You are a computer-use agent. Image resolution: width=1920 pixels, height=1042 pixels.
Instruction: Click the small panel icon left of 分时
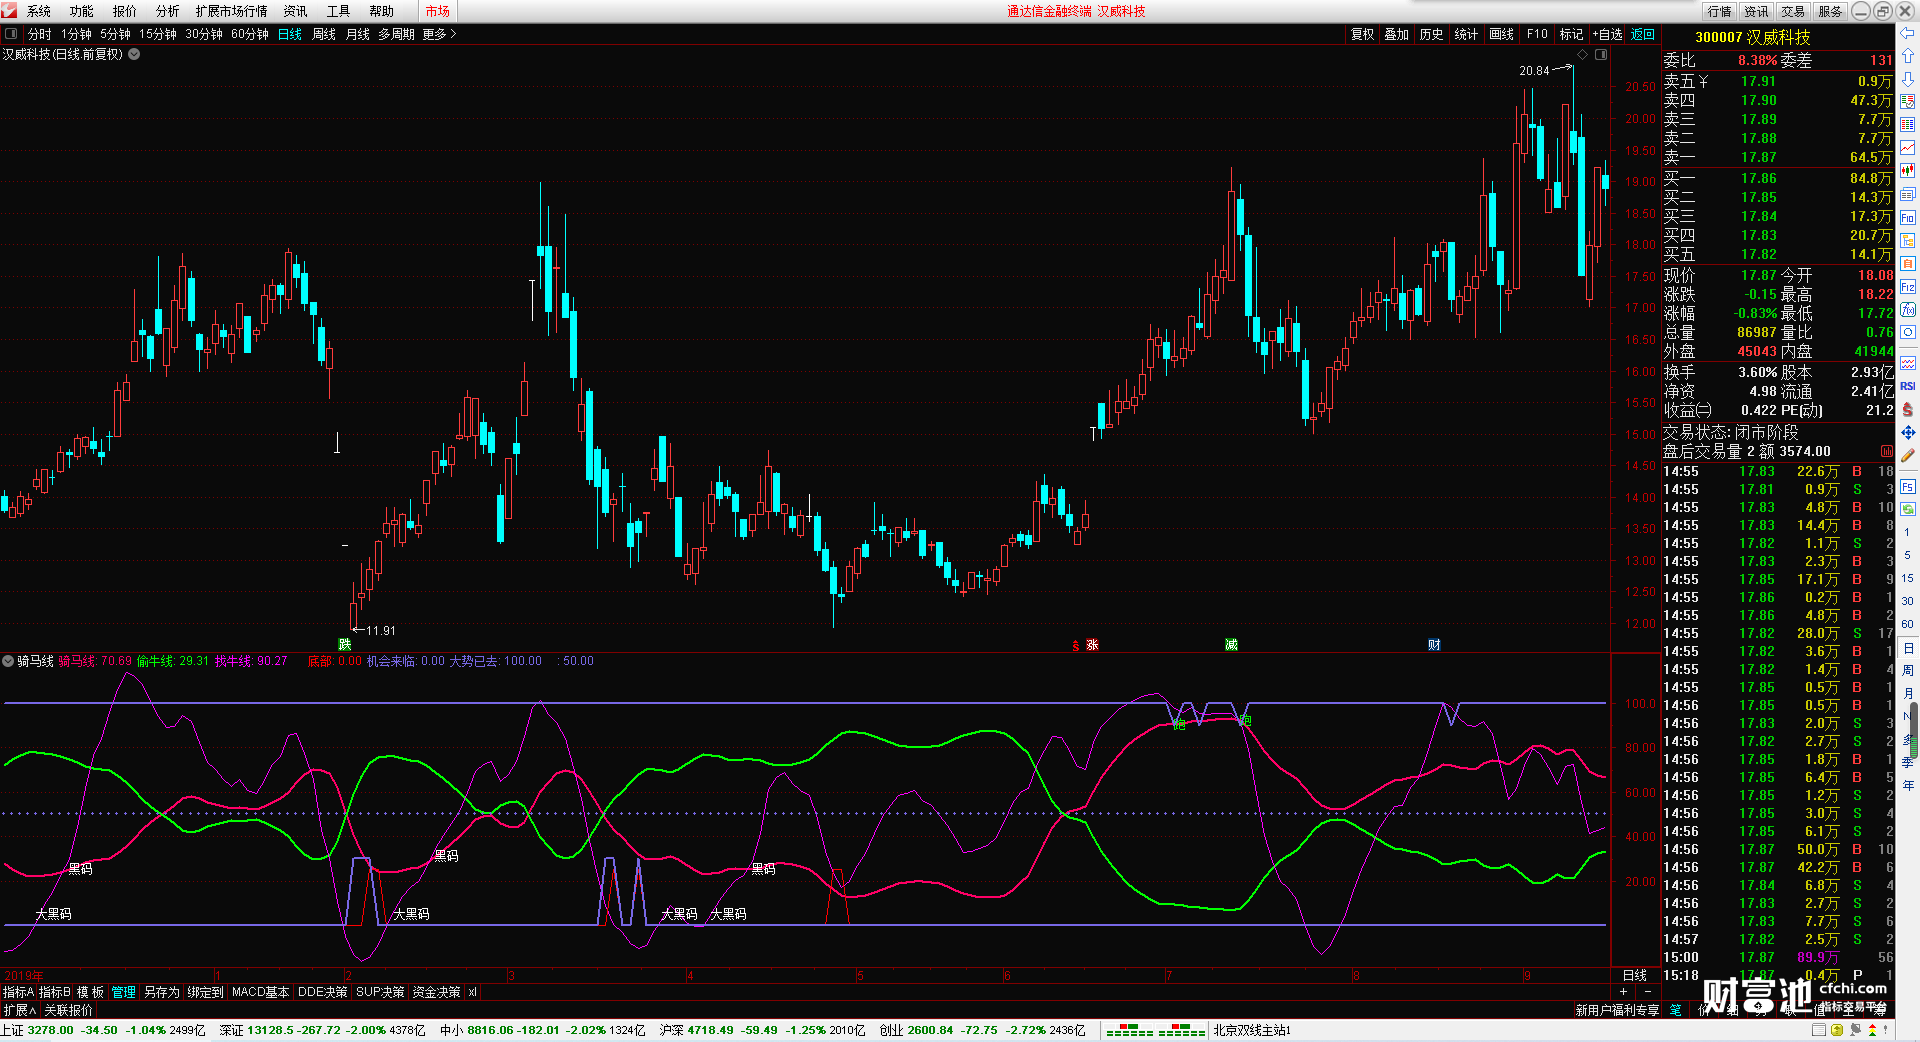coord(11,34)
